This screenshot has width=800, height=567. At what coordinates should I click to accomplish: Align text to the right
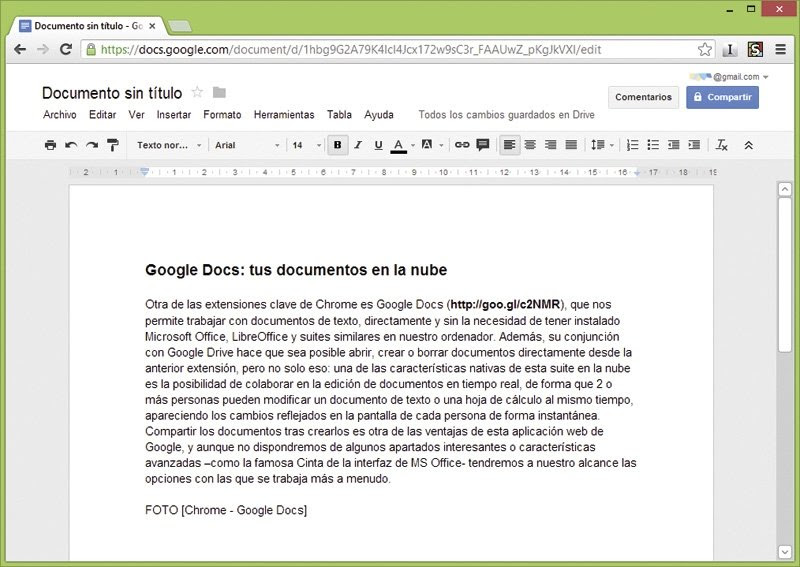(x=551, y=145)
